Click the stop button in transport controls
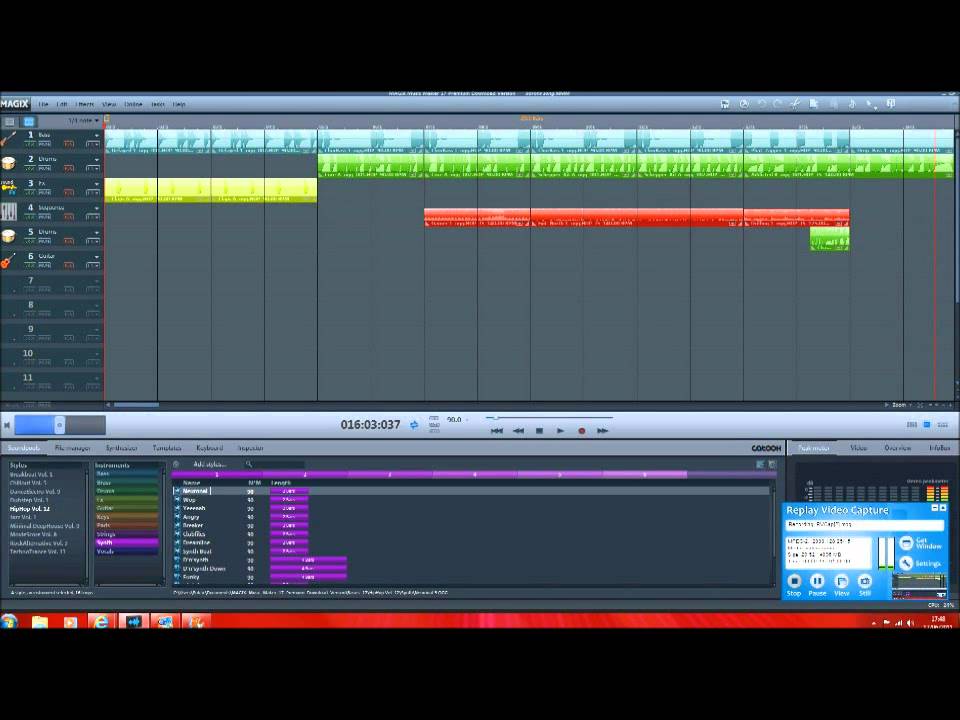Viewport: 960px width, 720px height. click(539, 431)
